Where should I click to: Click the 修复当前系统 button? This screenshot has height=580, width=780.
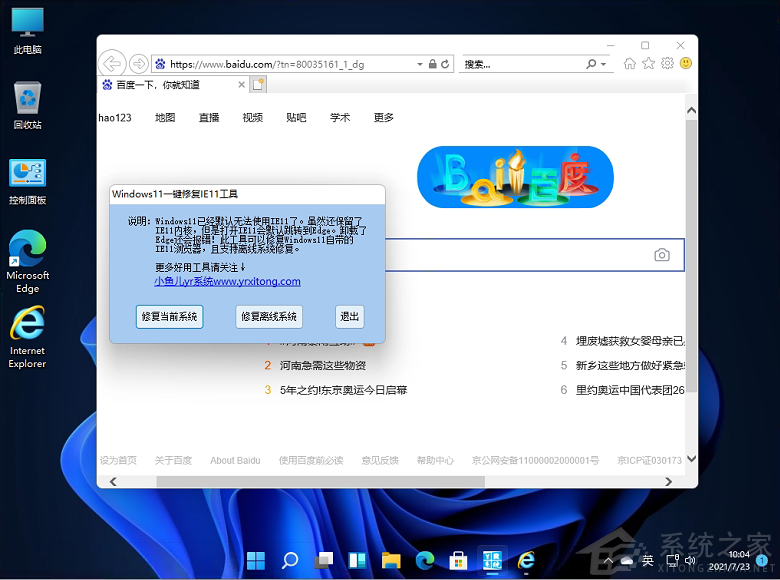(x=169, y=316)
